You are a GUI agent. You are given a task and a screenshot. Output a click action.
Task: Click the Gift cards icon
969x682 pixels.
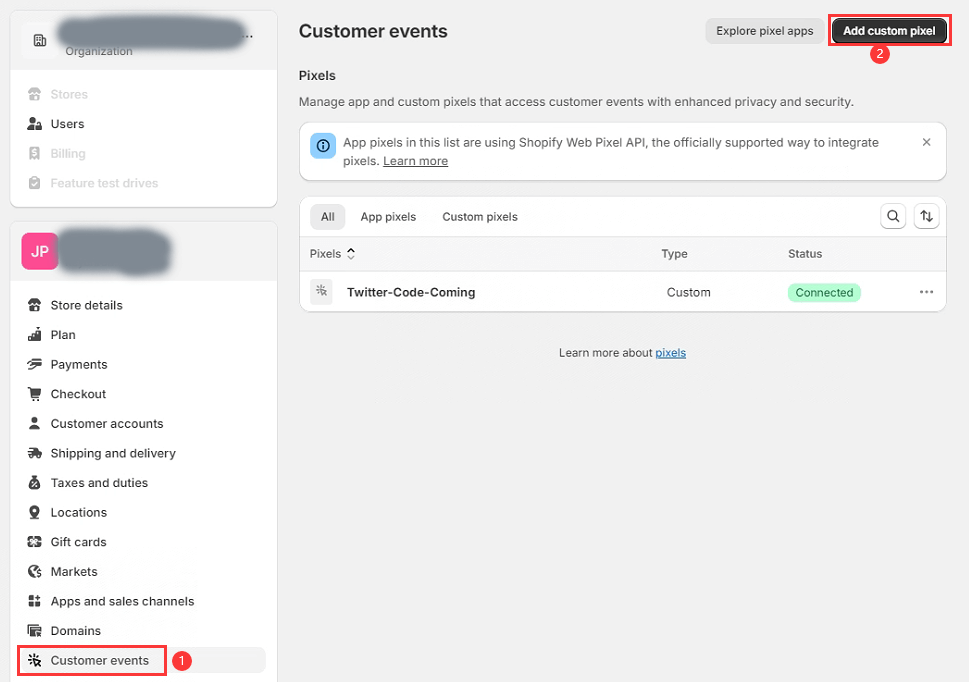pyautogui.click(x=35, y=542)
